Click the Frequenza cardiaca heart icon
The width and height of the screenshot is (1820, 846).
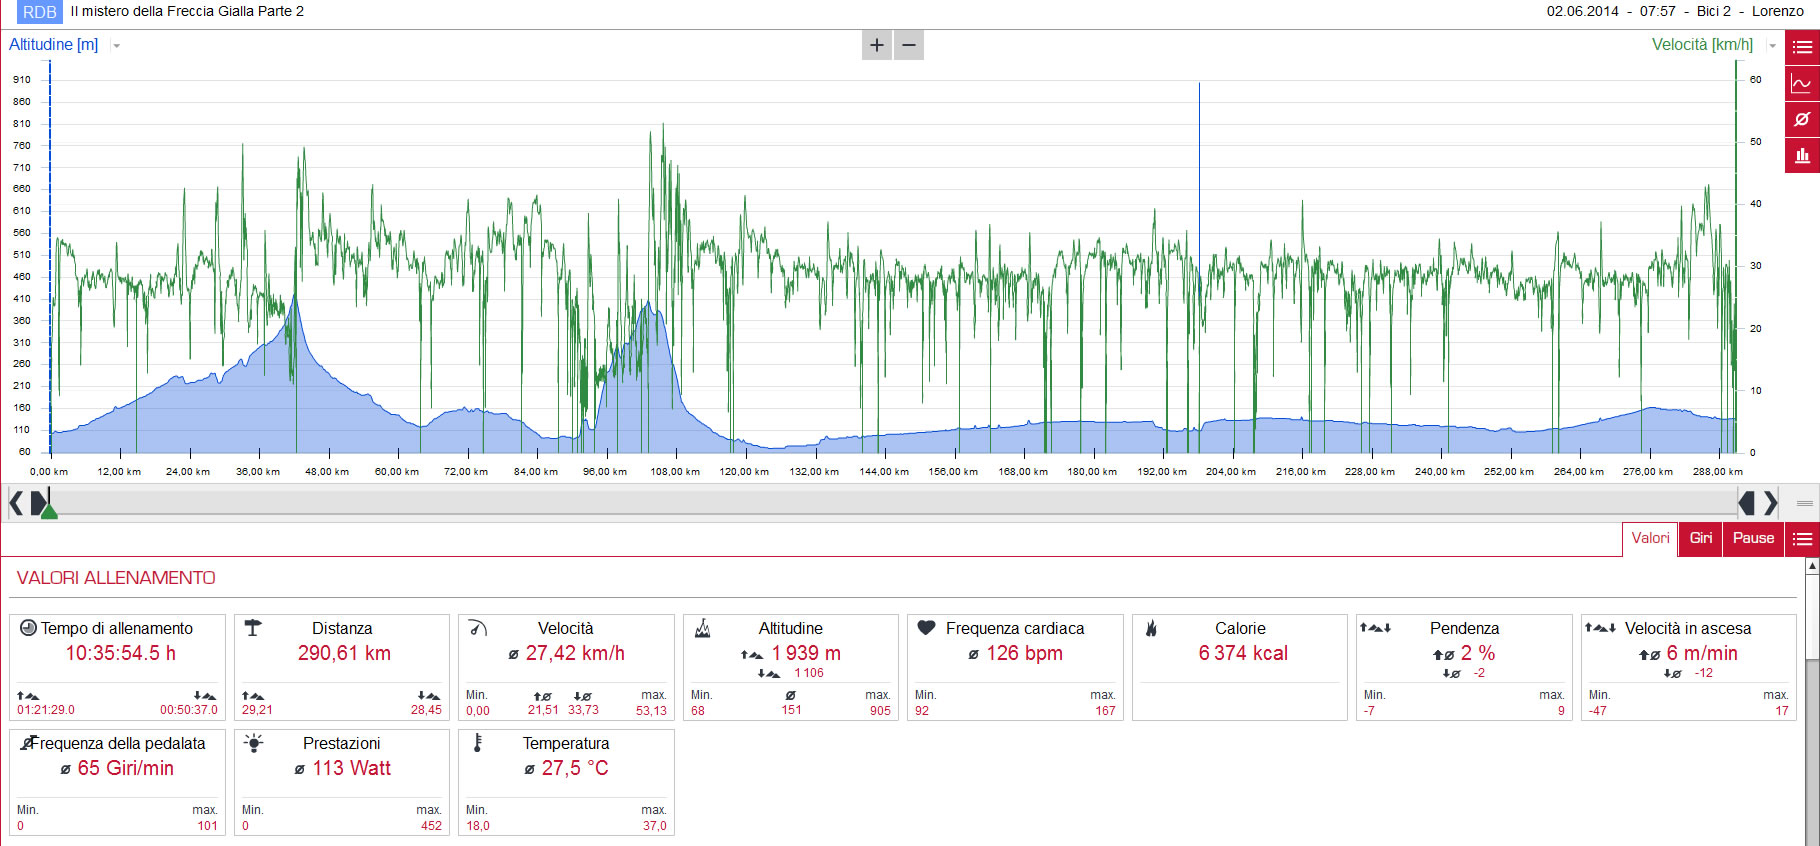(927, 628)
